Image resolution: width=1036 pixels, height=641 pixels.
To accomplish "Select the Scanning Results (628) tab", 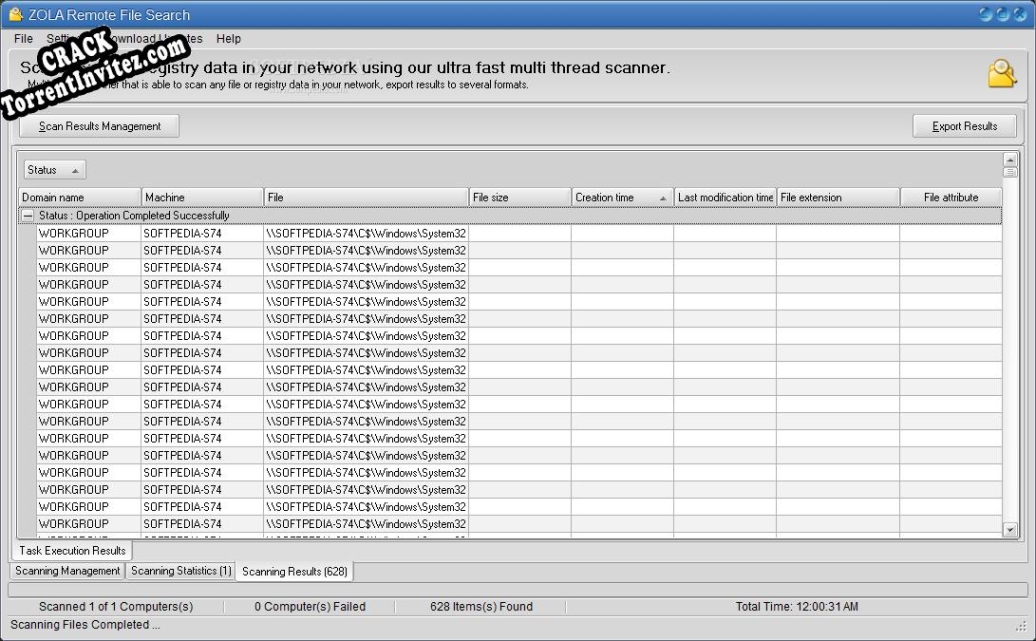I will [294, 571].
